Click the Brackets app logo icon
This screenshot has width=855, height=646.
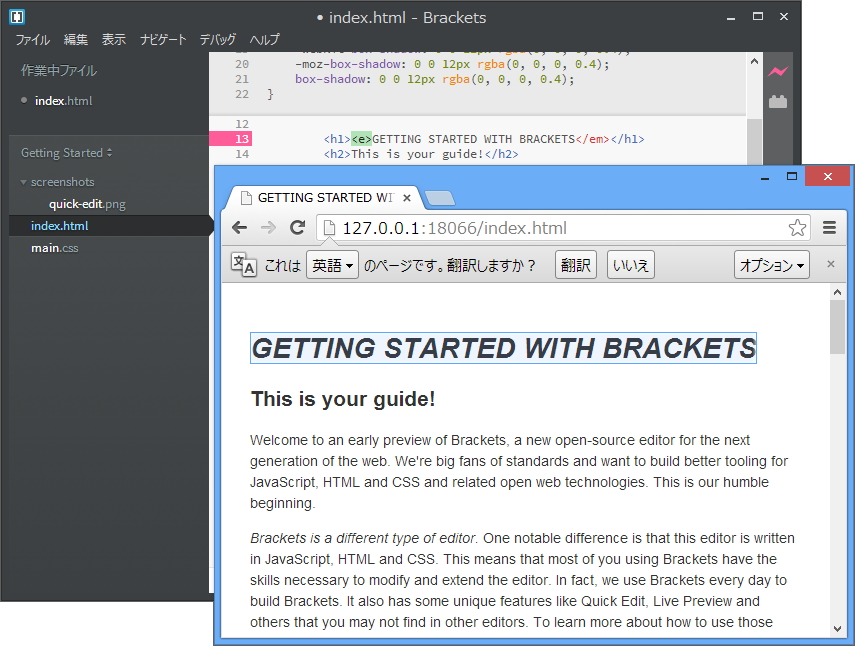[x=17, y=17]
